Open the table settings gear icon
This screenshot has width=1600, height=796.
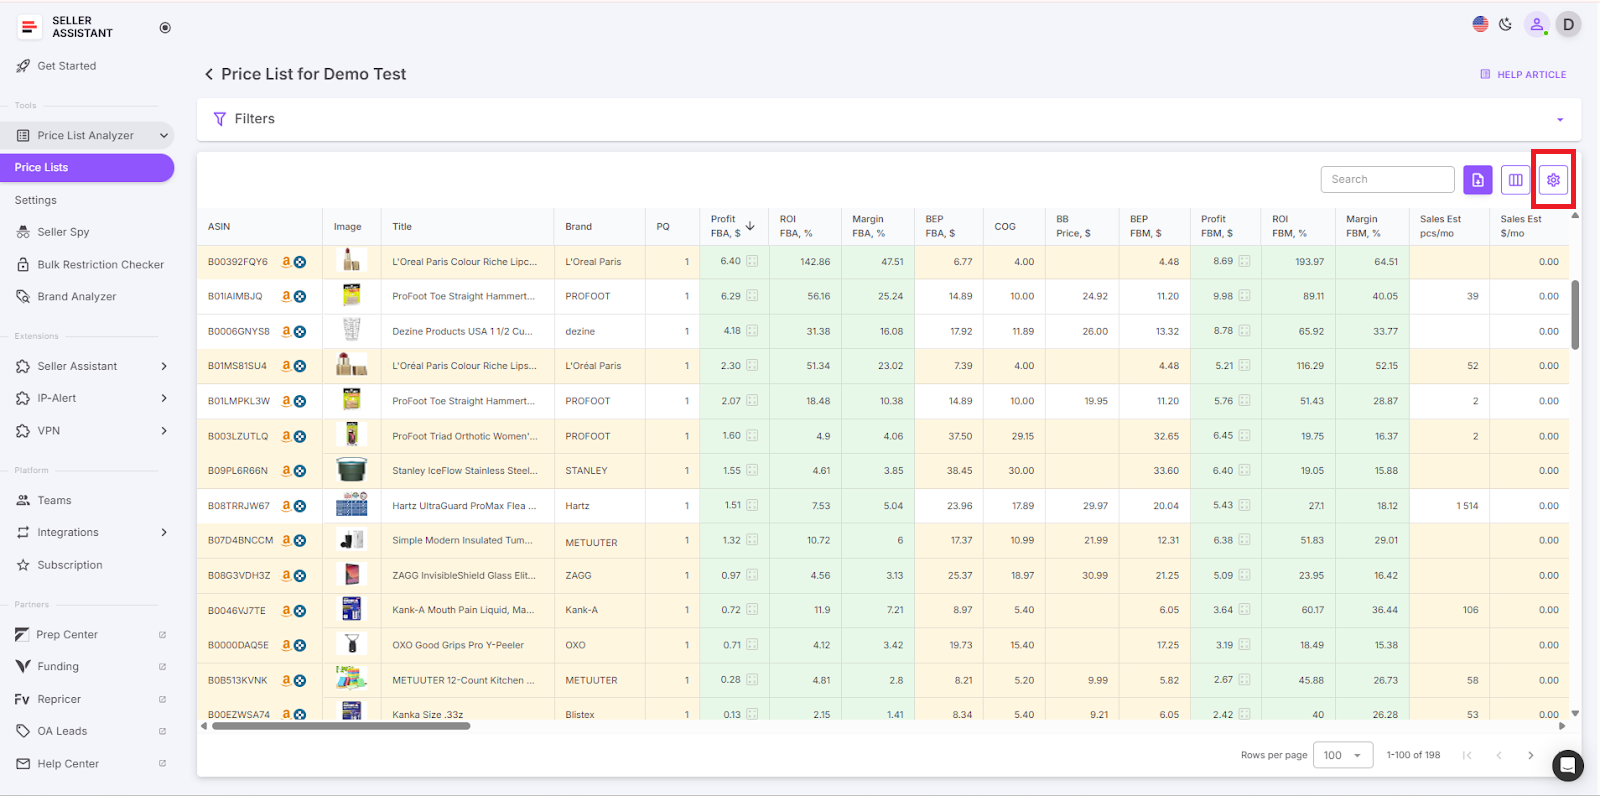1553,180
